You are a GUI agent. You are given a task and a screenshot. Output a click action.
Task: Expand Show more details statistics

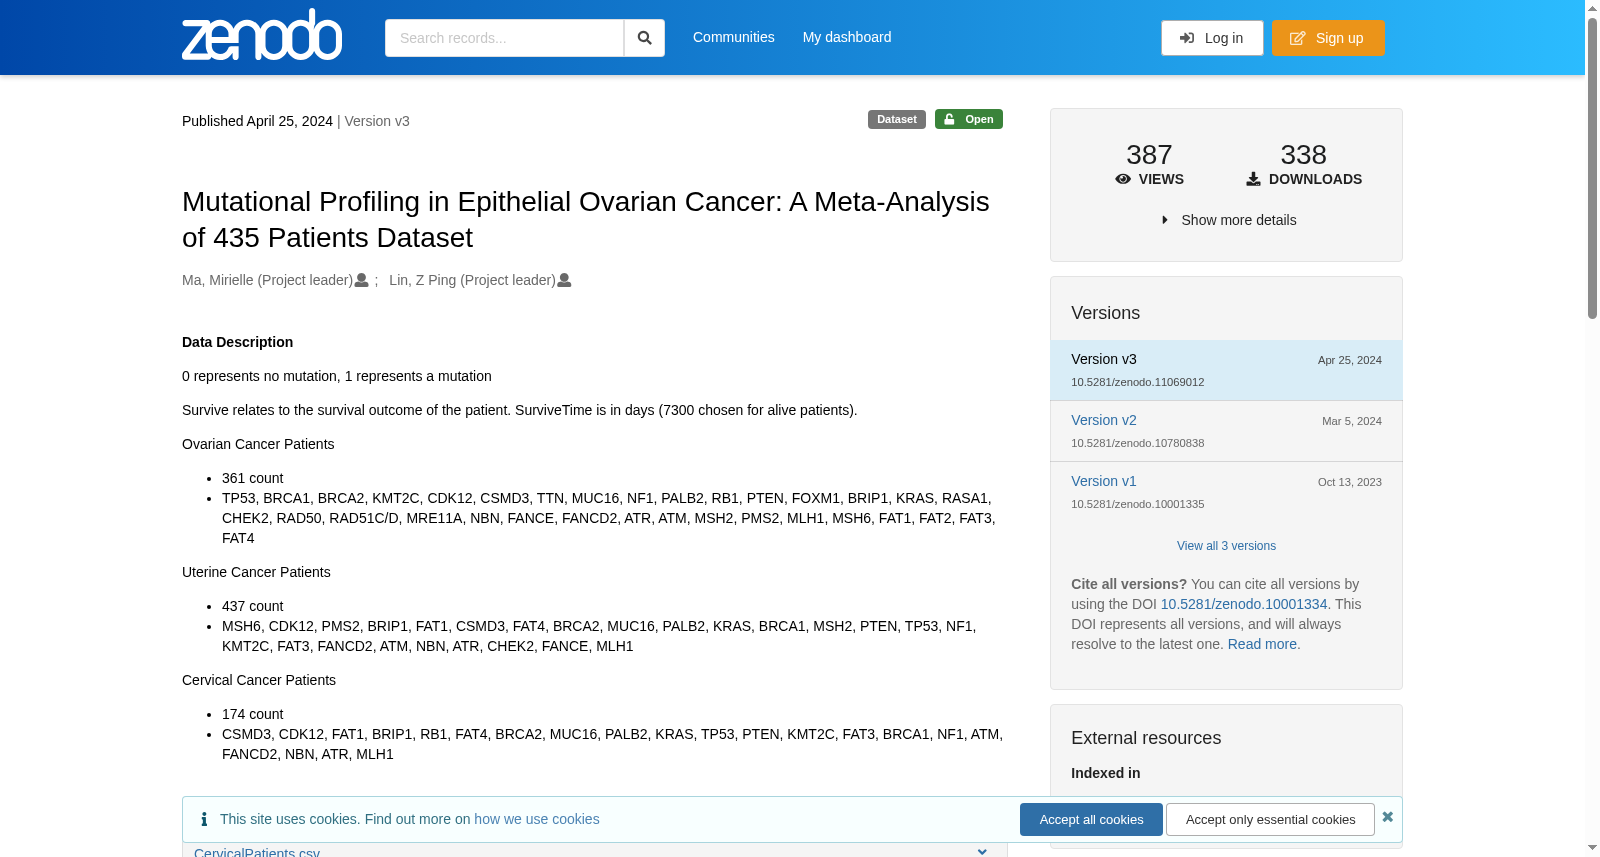tap(1229, 220)
